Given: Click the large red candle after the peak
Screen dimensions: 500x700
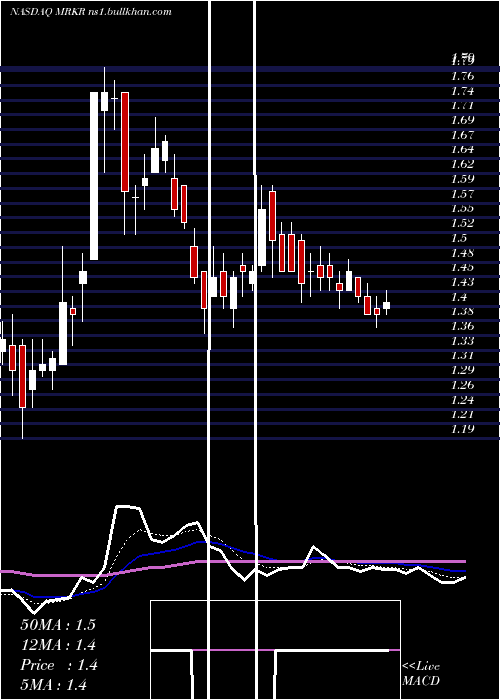Looking at the screenshot, I should (125, 142).
